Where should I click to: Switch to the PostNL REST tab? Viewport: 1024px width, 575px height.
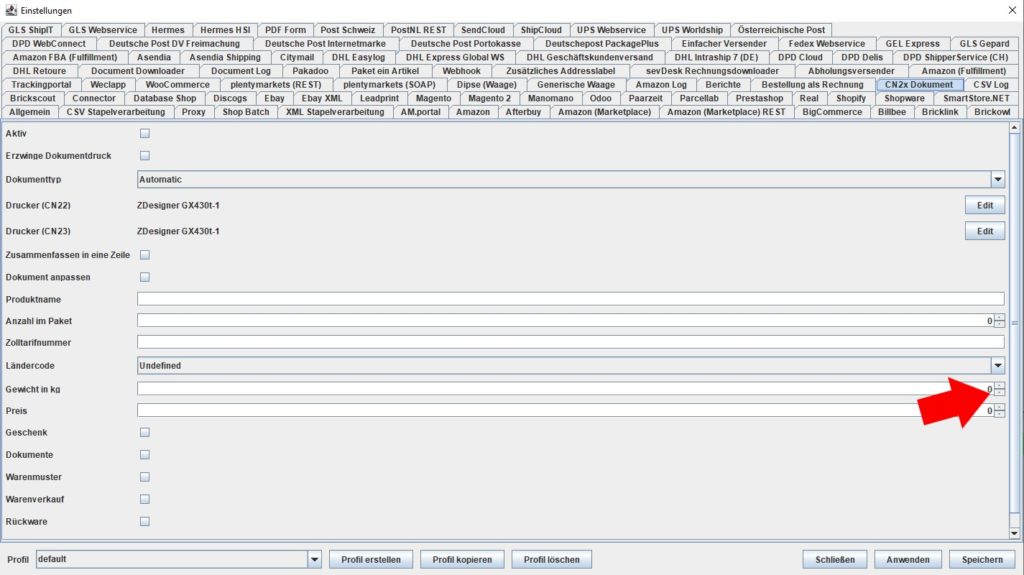[x=419, y=29]
